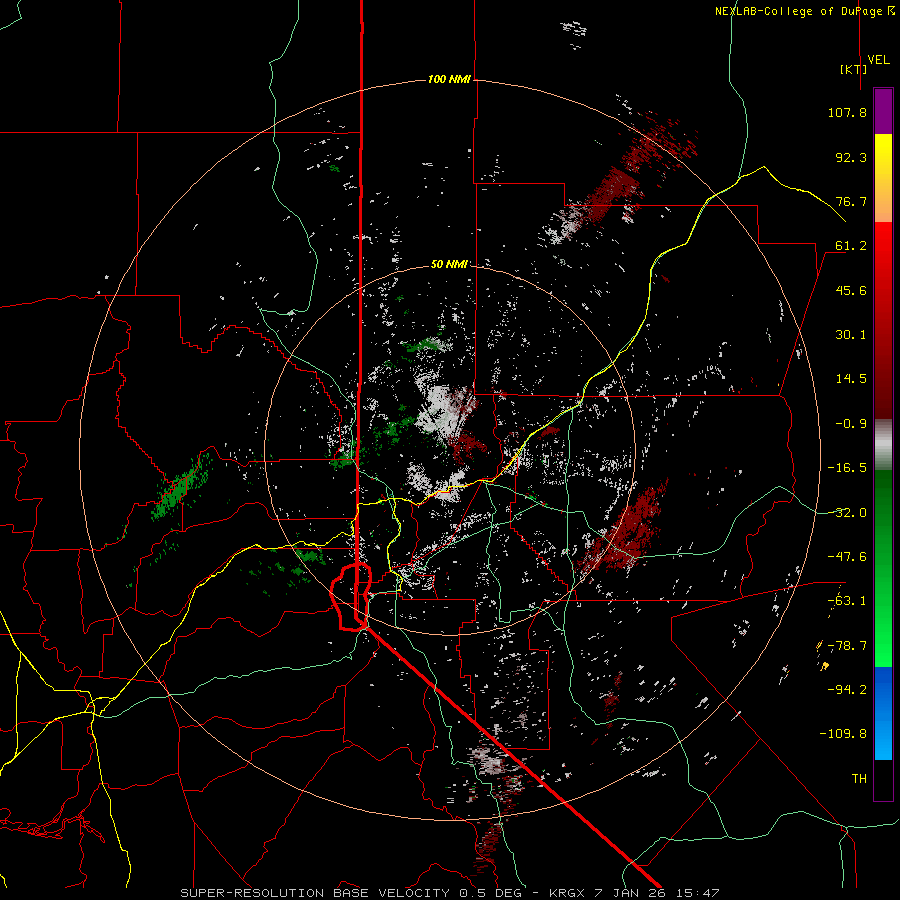Pick the green segment of the velocity scale
900x900 pixels.
(x=883, y=568)
